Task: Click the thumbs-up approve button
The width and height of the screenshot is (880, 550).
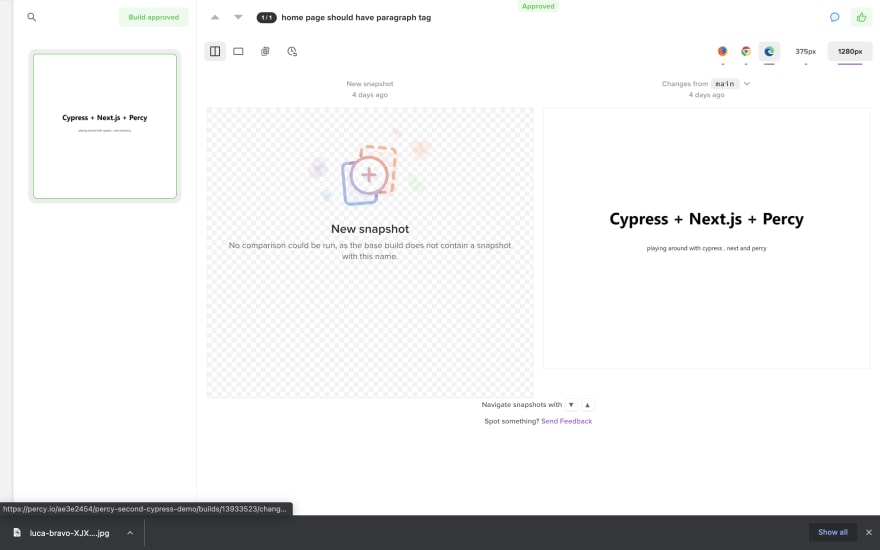Action: [x=861, y=17]
